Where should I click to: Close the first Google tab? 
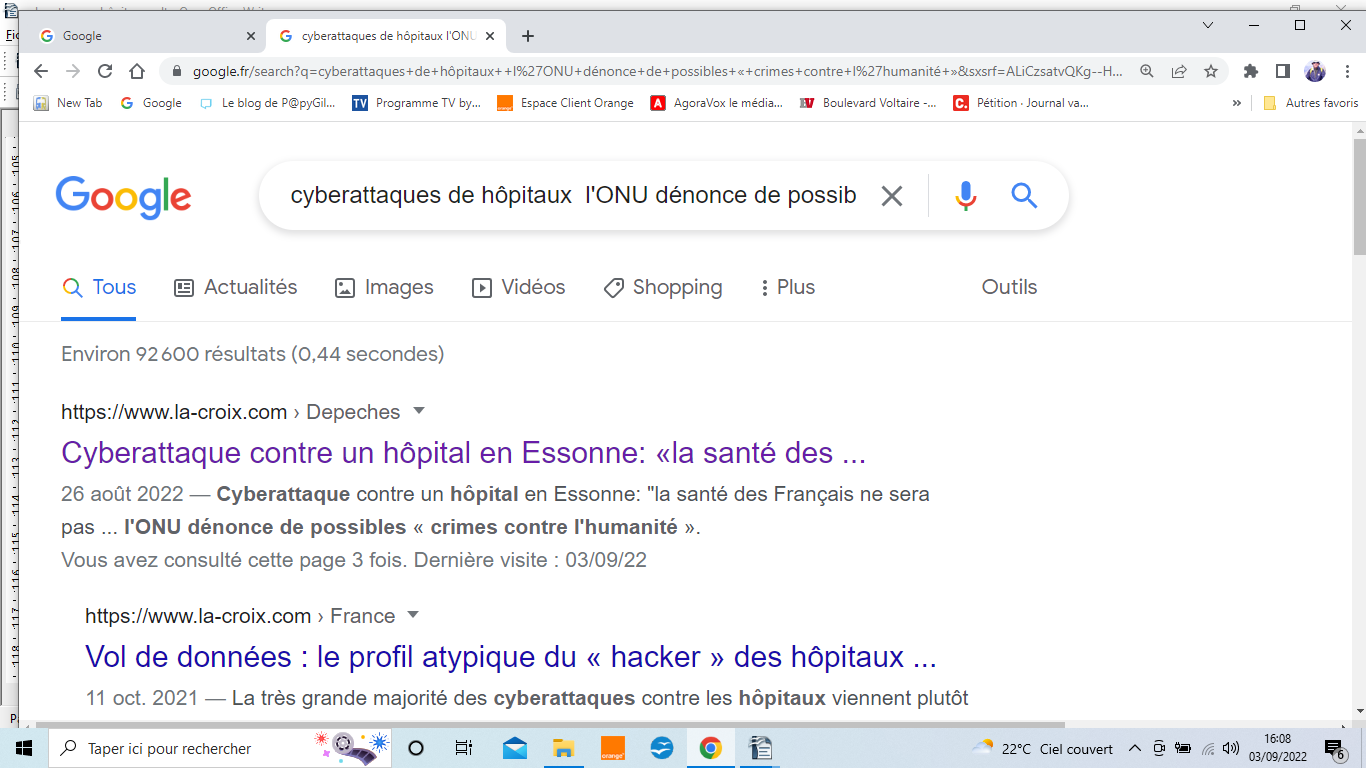251,36
